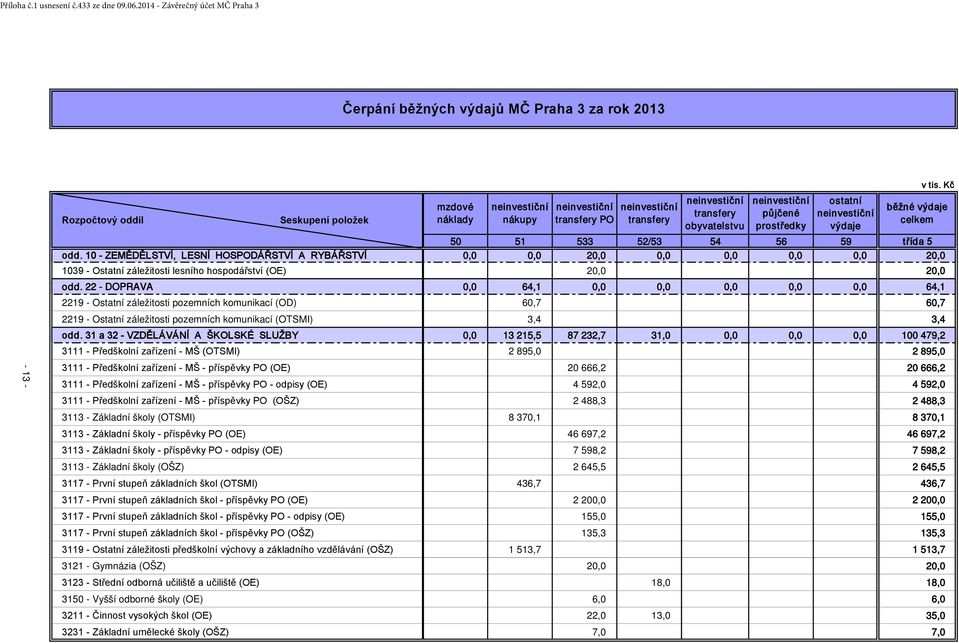The height and width of the screenshot is (643, 959).
Task: Click the value '46 697,2' under transfery PO
Action: pos(587,434)
